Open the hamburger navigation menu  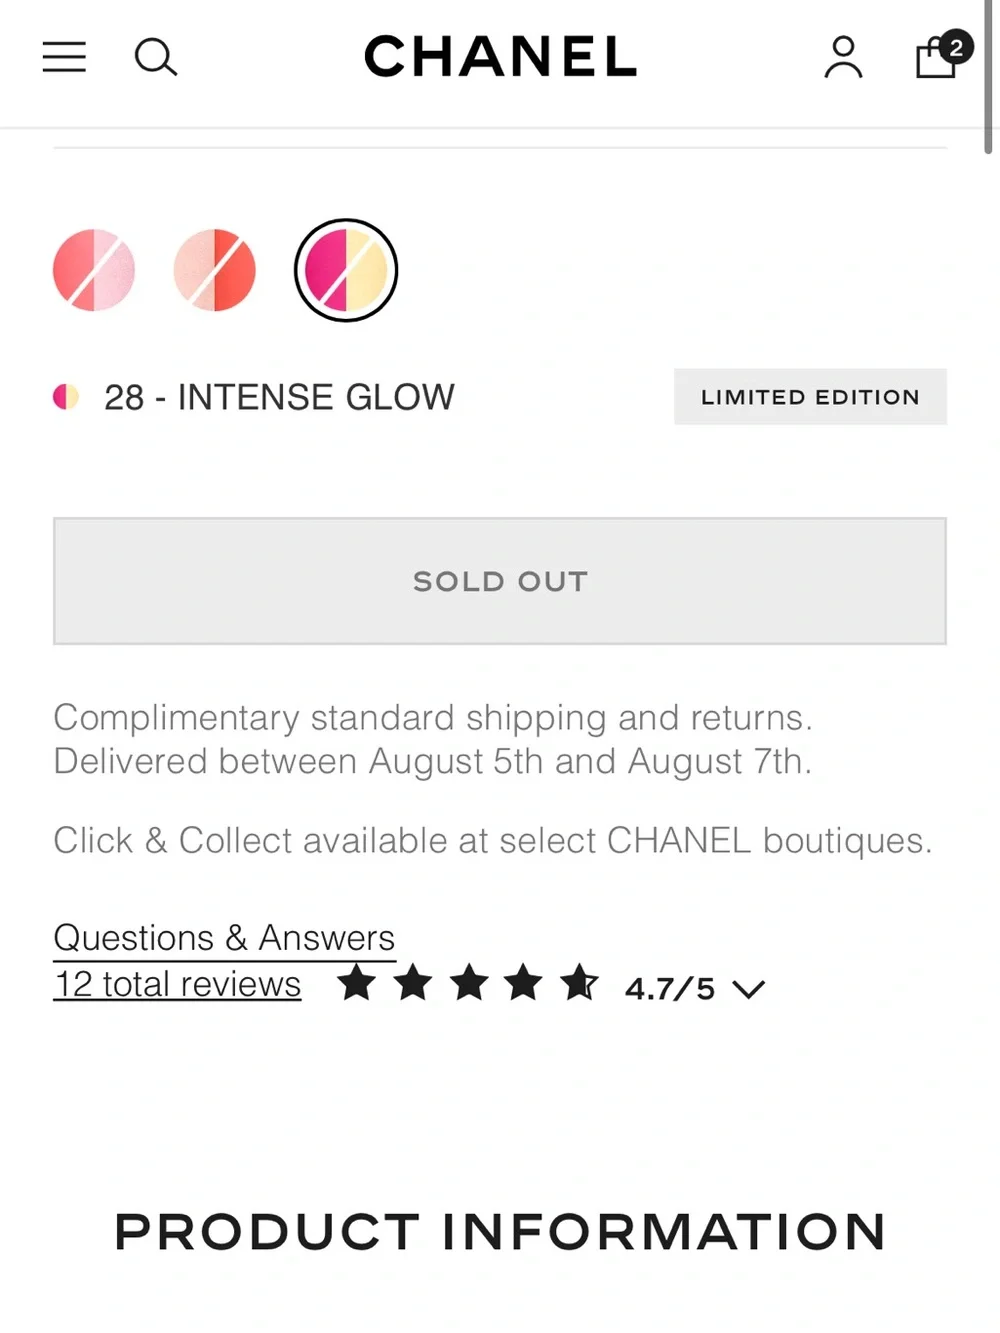64,57
